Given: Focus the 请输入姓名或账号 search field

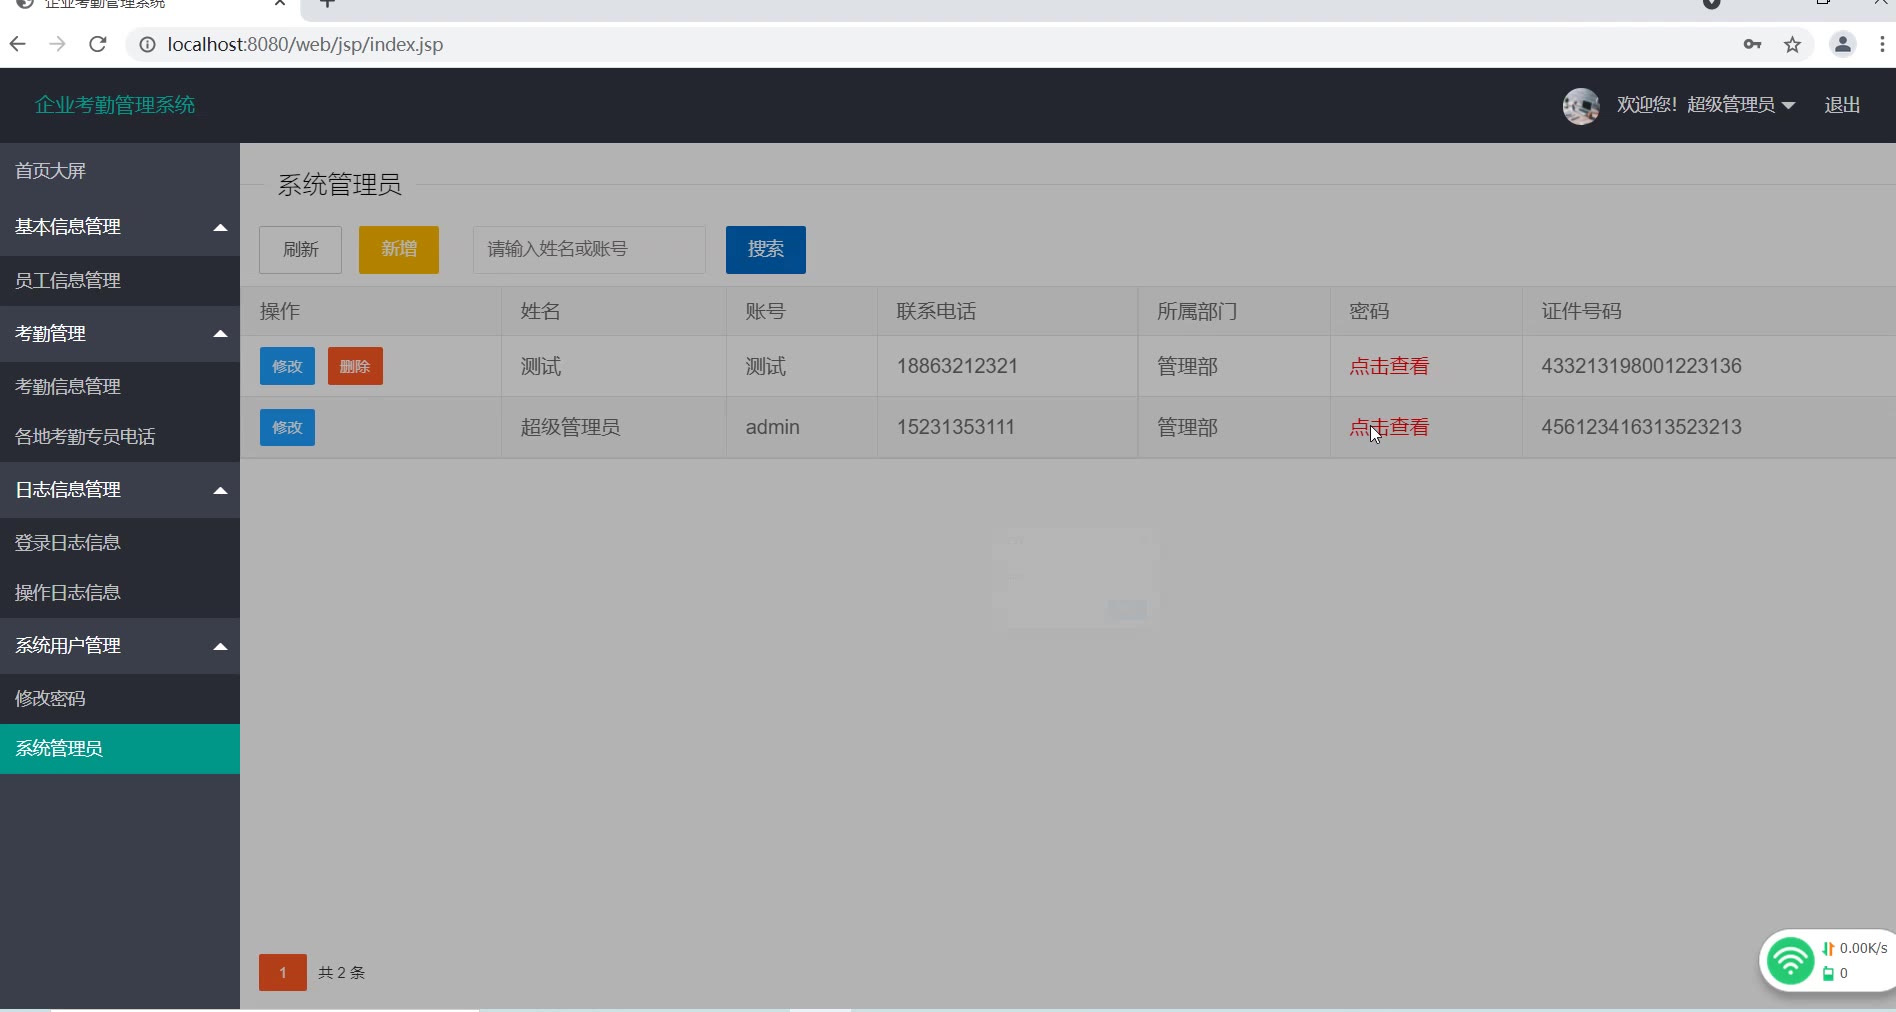Looking at the screenshot, I should coord(589,250).
